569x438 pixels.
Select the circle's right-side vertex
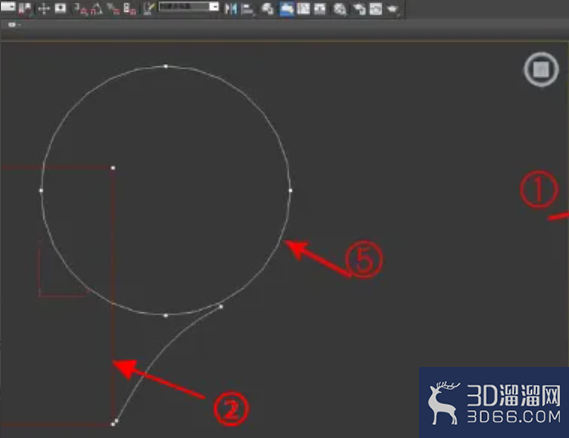tap(290, 191)
